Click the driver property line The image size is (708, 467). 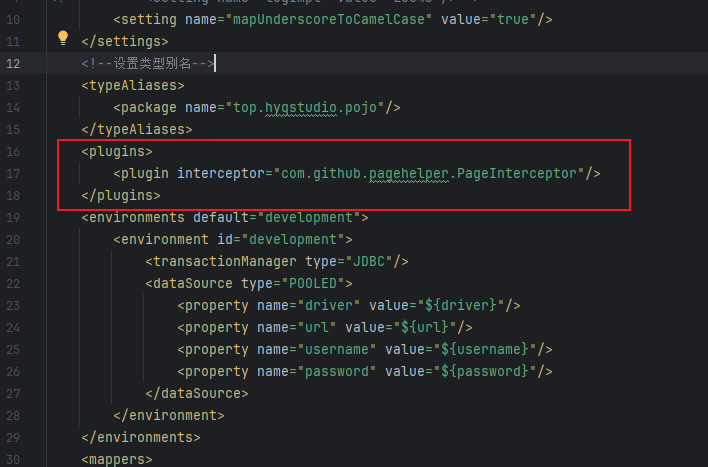pos(349,306)
